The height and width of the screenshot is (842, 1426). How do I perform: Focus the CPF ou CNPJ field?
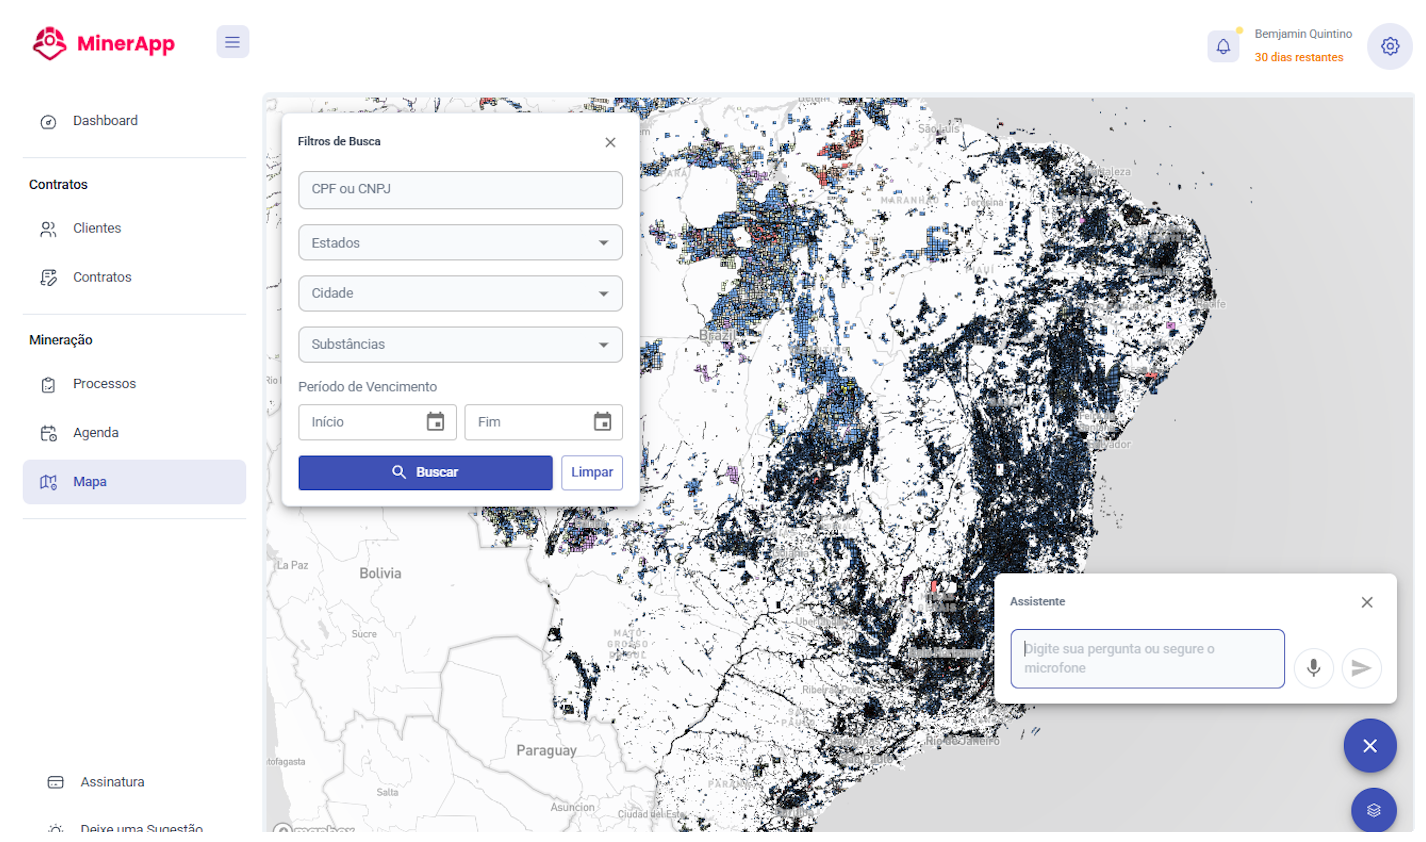pyautogui.click(x=460, y=190)
